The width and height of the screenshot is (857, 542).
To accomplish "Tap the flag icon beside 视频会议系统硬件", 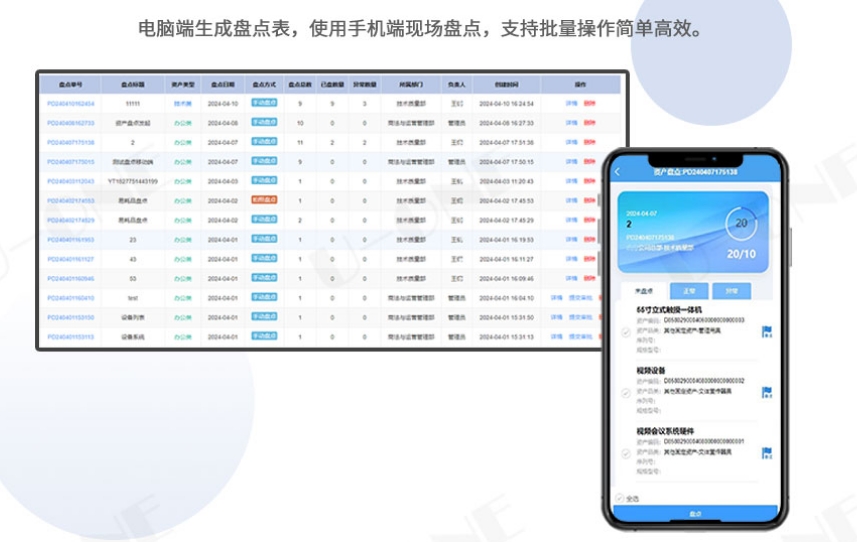I will click(767, 453).
